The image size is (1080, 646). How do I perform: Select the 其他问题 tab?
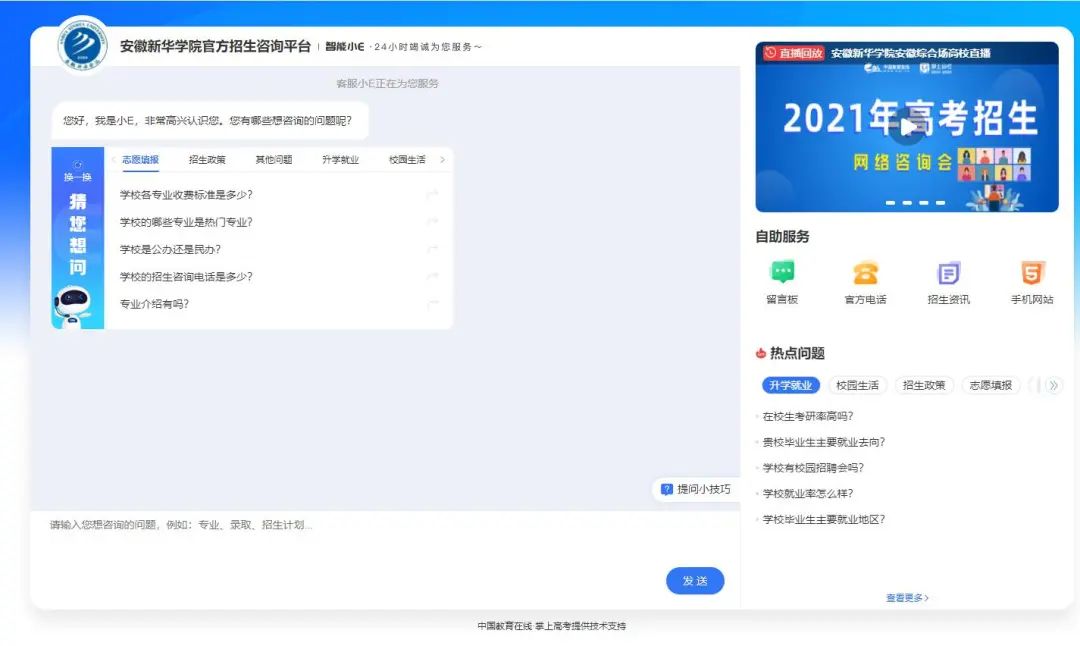pos(274,160)
